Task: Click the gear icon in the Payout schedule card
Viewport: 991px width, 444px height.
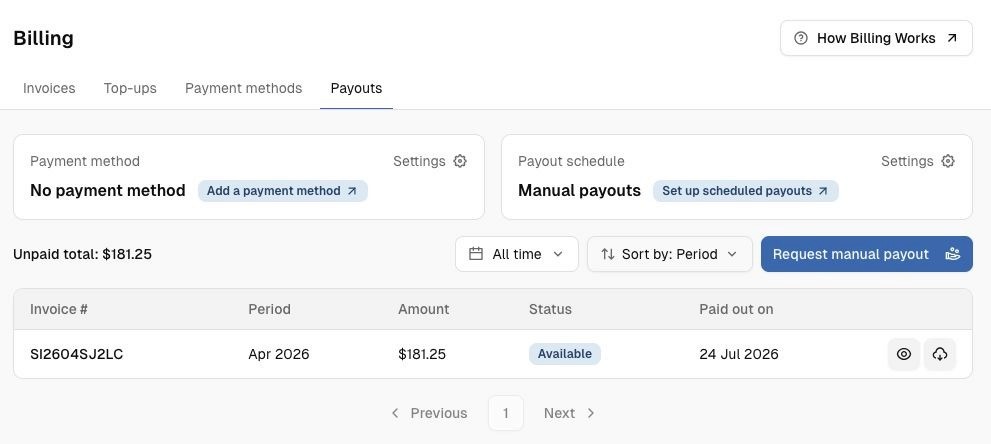Action: coord(948,161)
